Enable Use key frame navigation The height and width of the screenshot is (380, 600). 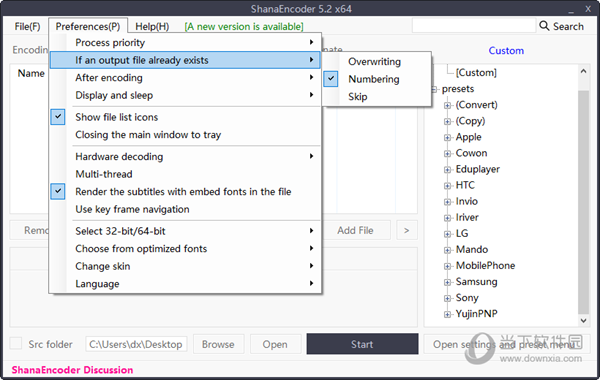click(186, 209)
